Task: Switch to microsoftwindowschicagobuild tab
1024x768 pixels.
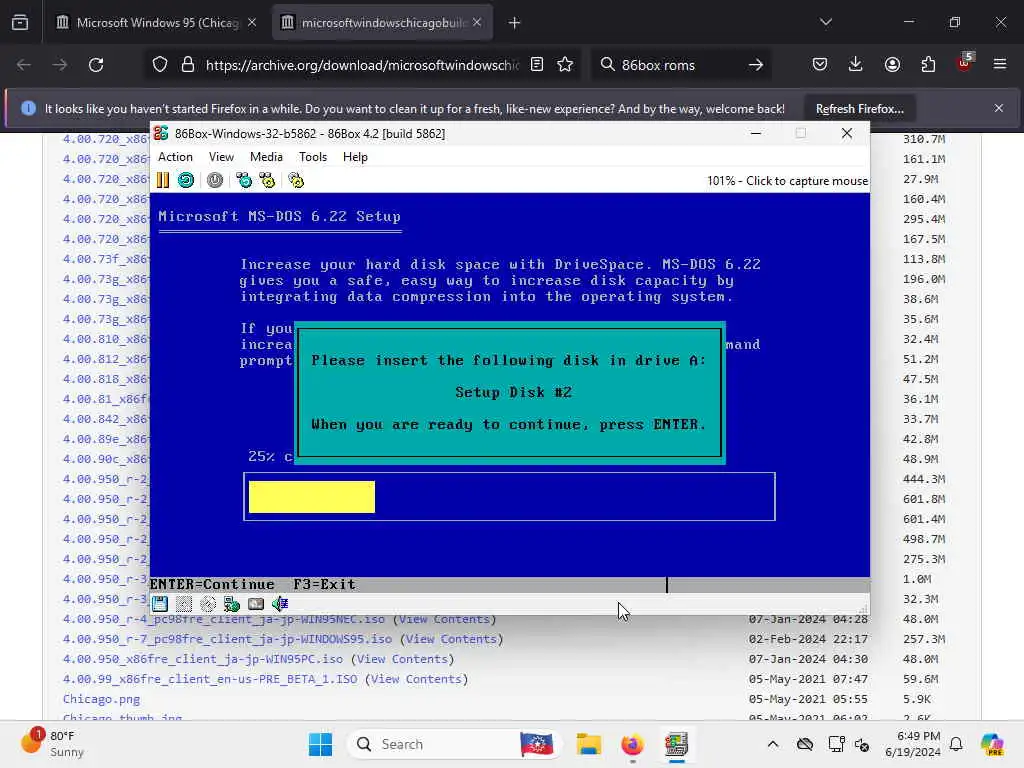Action: point(382,23)
